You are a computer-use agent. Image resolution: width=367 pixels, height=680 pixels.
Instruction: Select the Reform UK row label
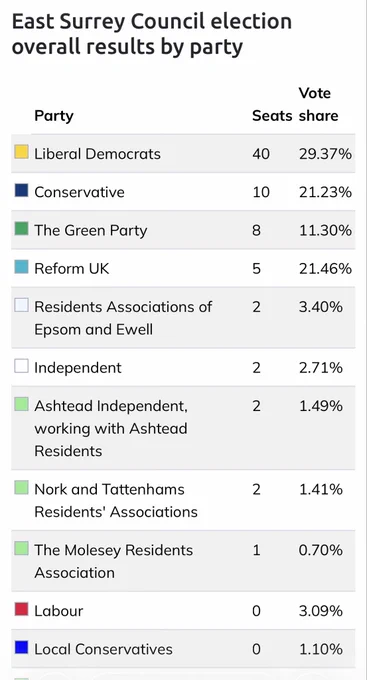click(72, 268)
